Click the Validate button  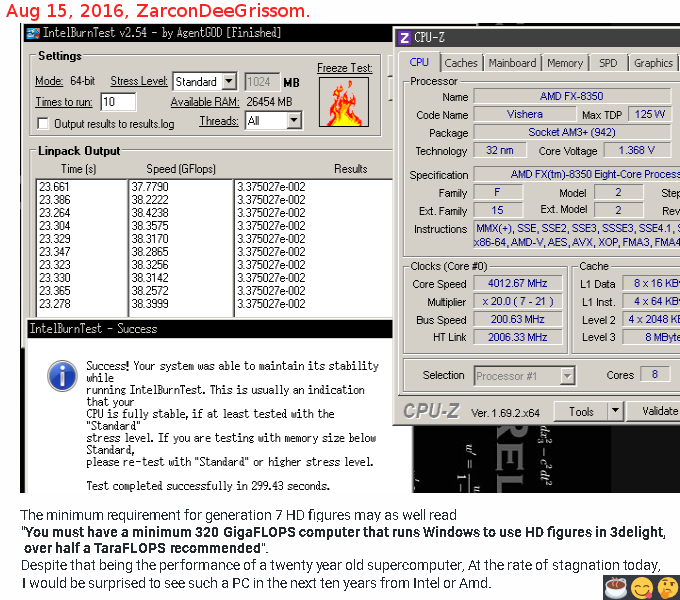point(655,411)
